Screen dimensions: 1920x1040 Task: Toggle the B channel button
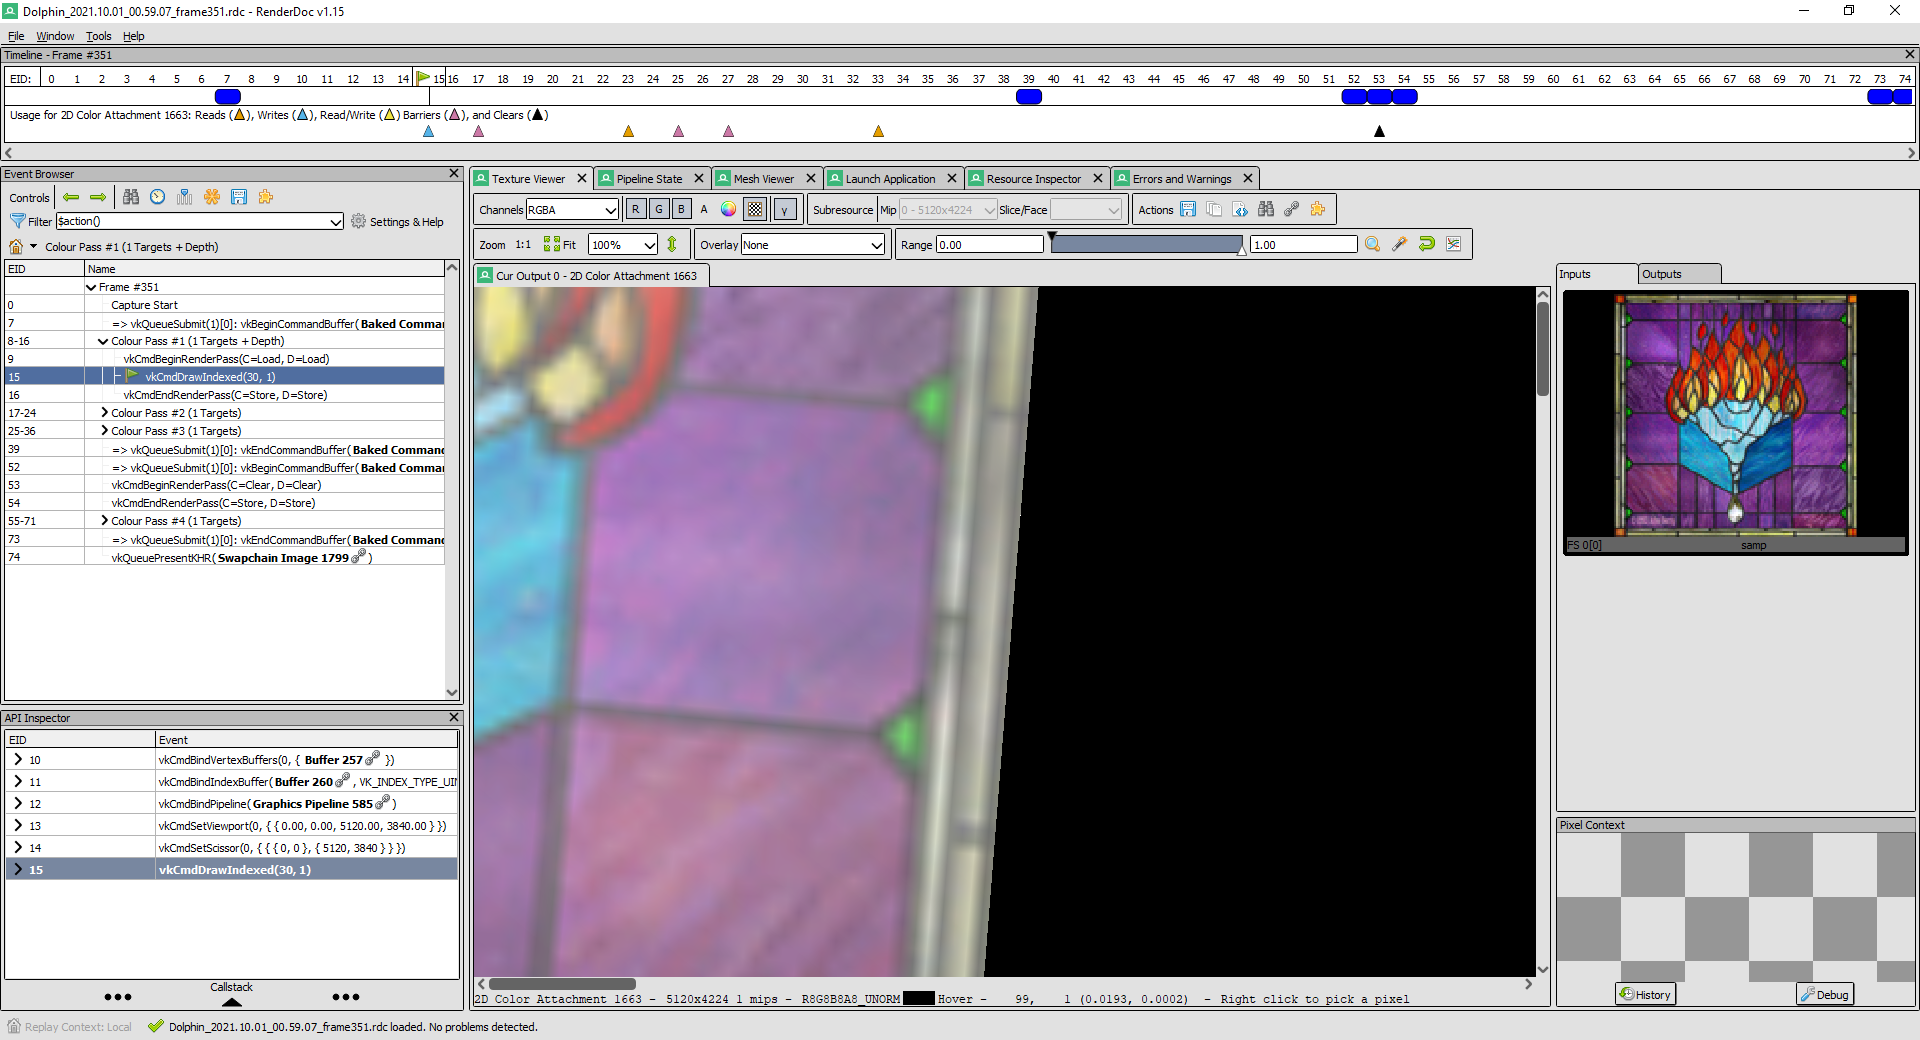pos(682,209)
